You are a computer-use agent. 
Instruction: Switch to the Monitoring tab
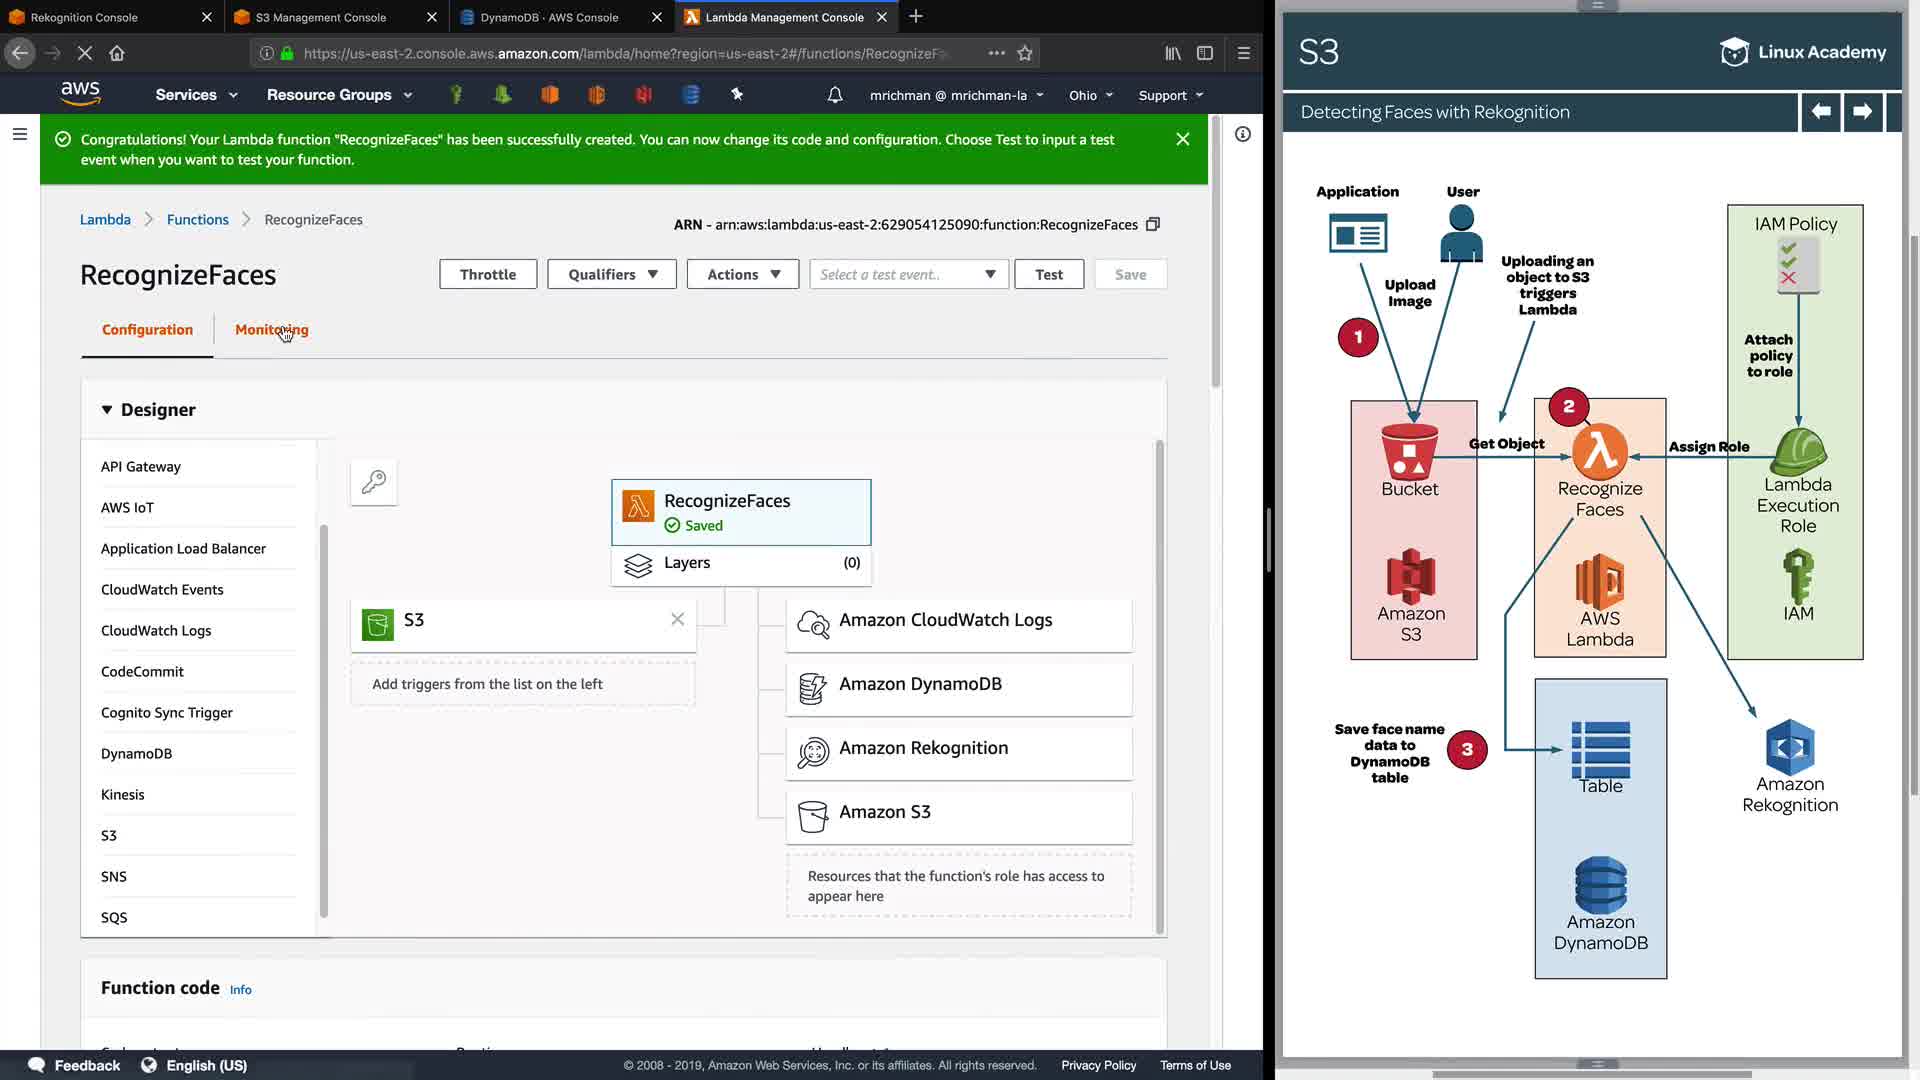[271, 329]
